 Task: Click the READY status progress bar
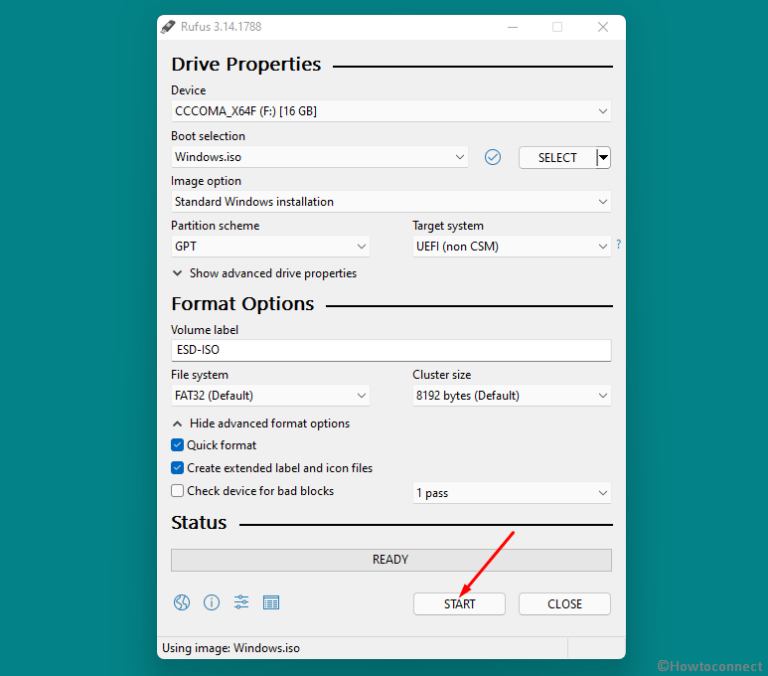point(391,560)
